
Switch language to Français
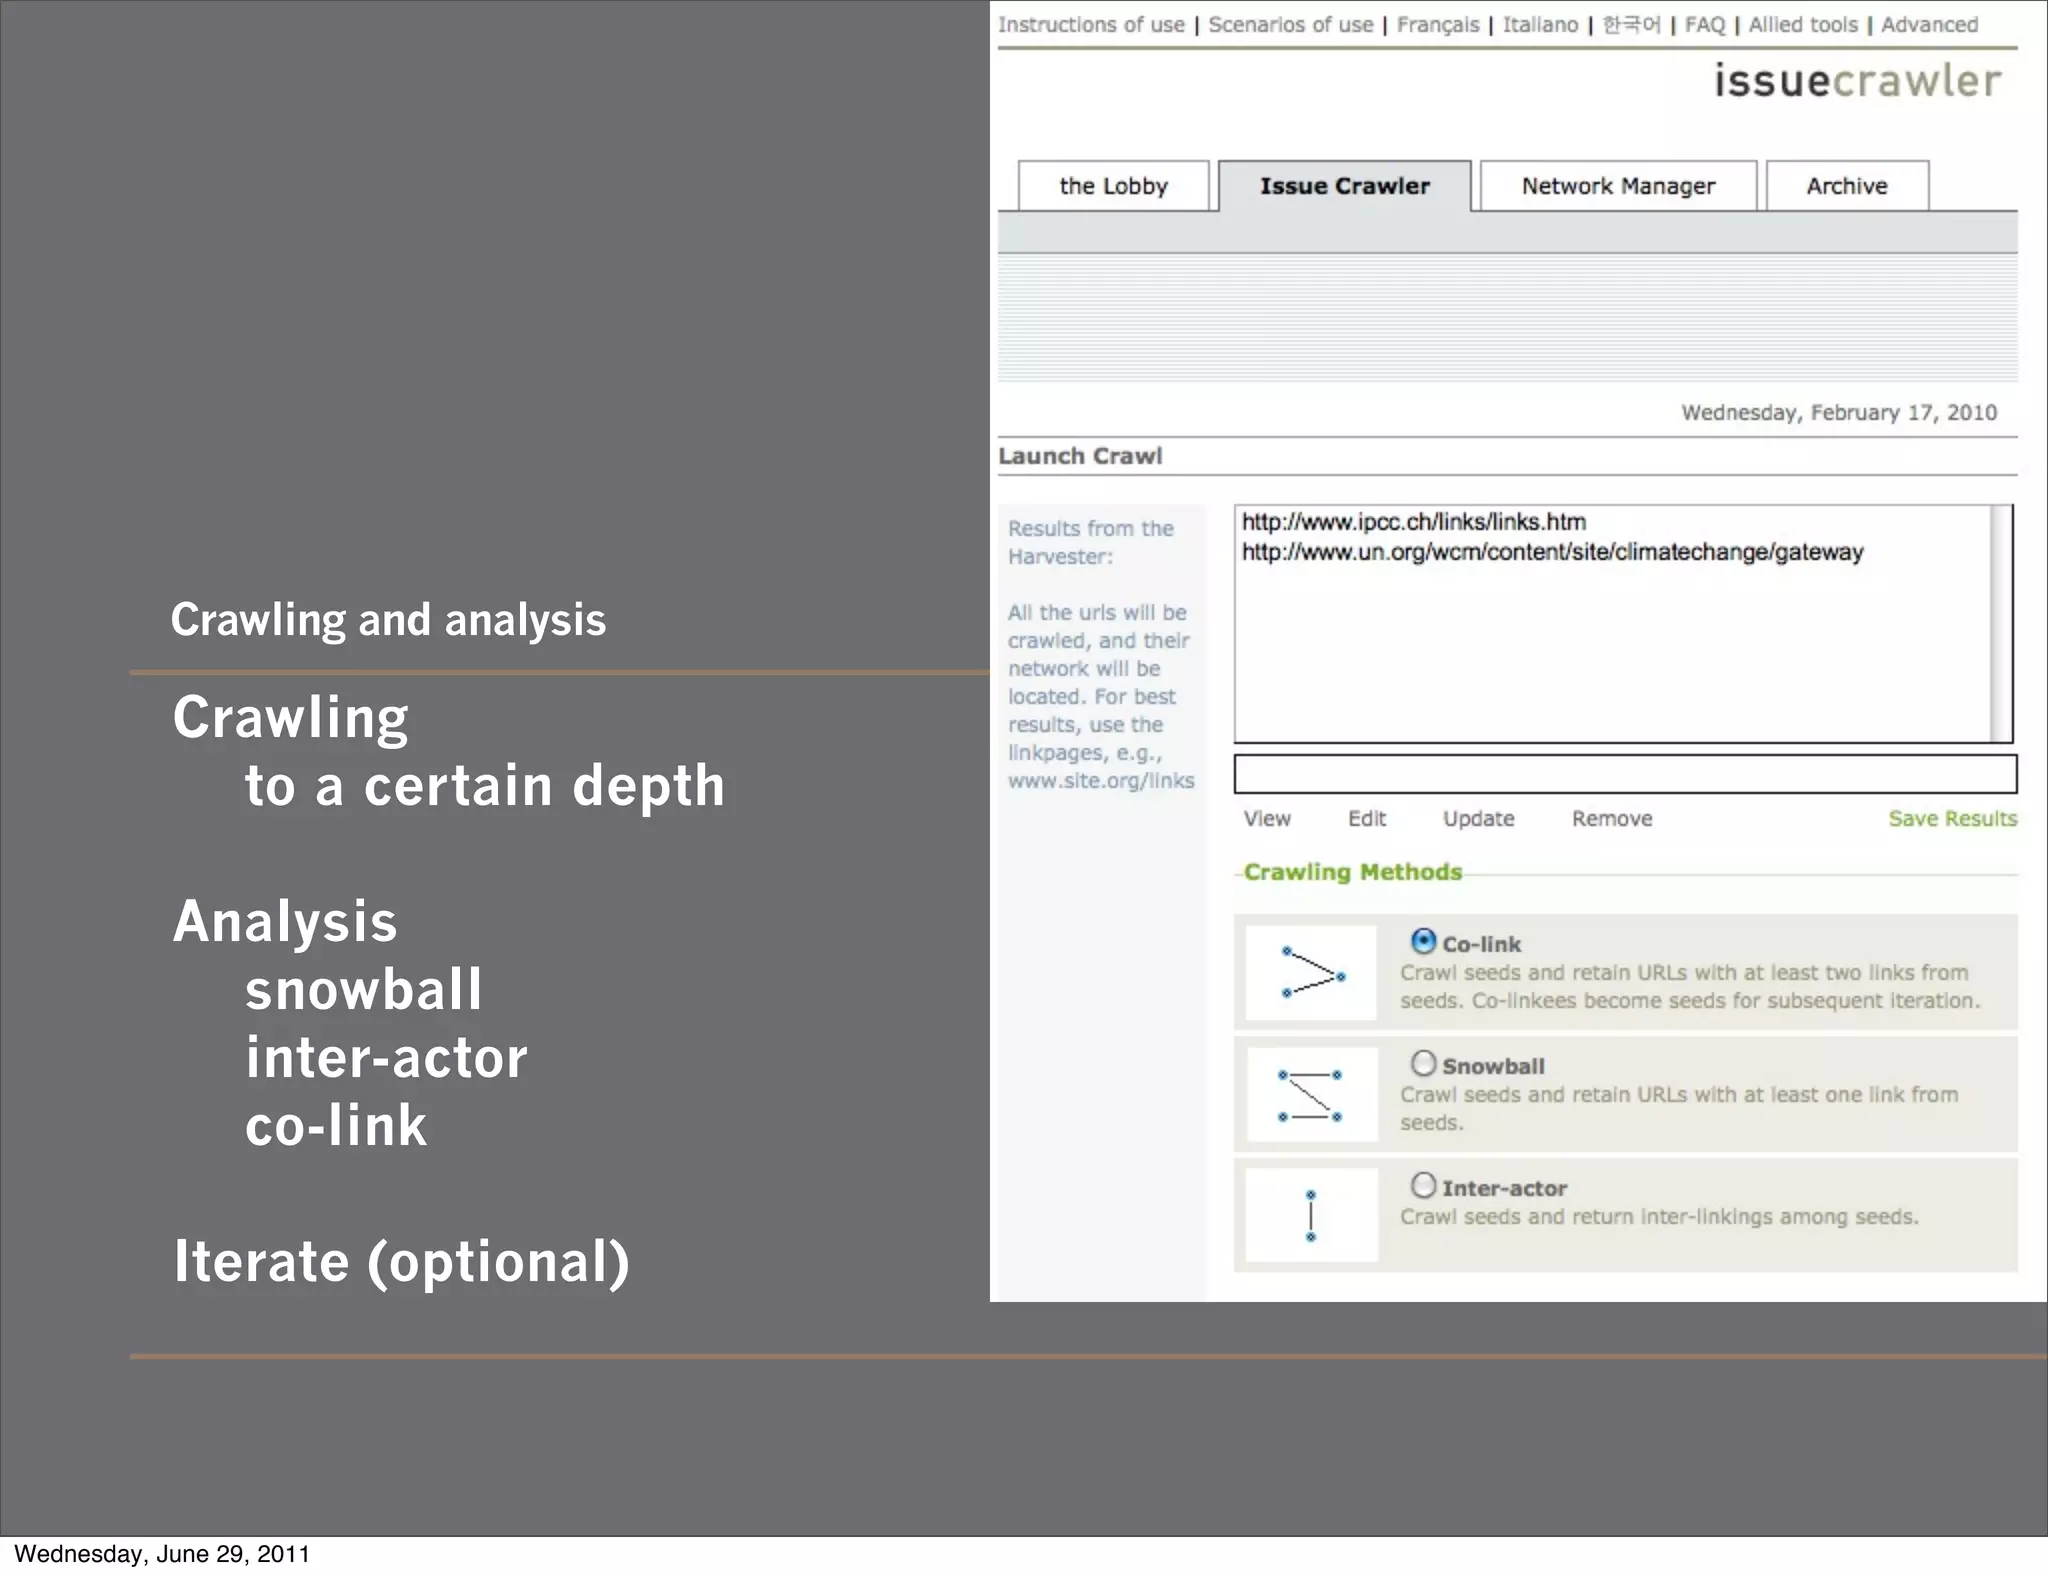(1438, 25)
